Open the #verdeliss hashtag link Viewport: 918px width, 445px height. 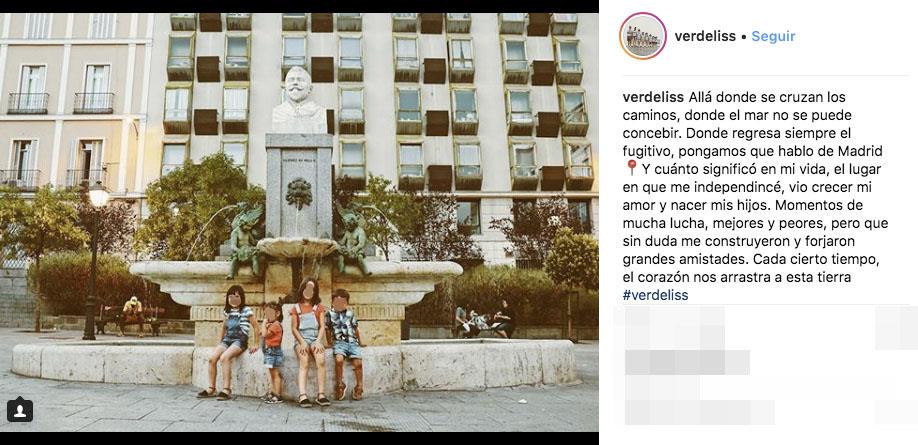[655, 295]
